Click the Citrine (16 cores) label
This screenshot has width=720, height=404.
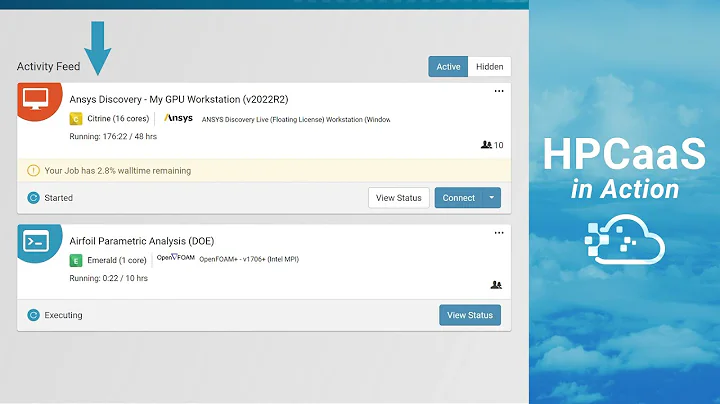(118, 118)
